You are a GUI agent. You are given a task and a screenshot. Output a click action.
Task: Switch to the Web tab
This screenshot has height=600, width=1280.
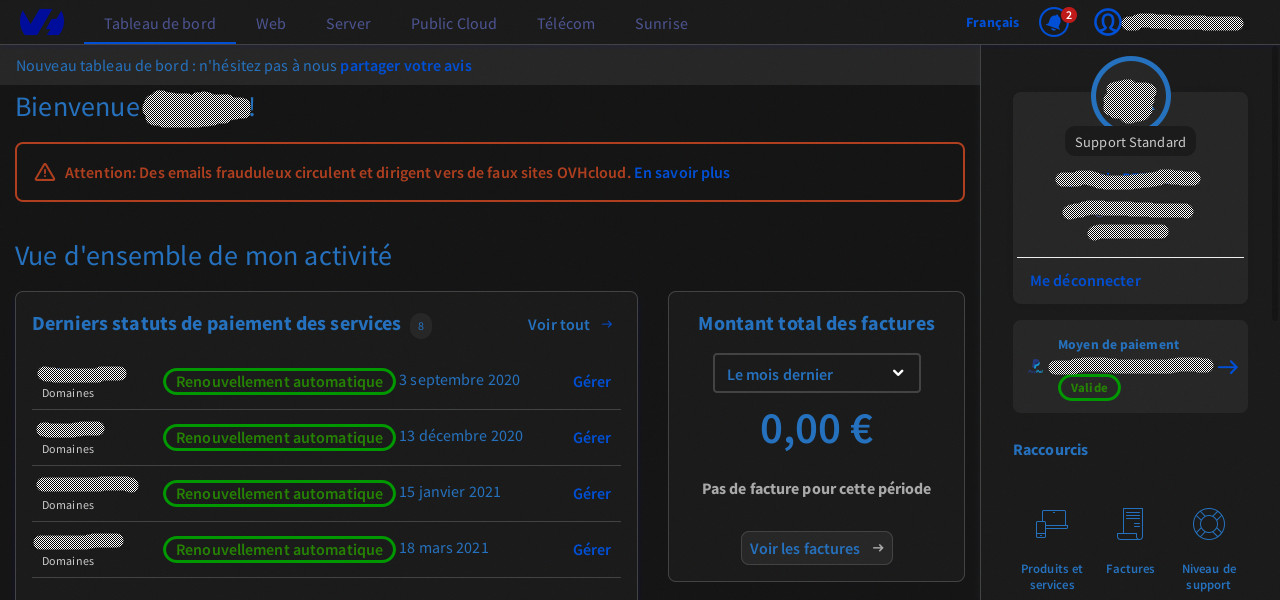[270, 23]
